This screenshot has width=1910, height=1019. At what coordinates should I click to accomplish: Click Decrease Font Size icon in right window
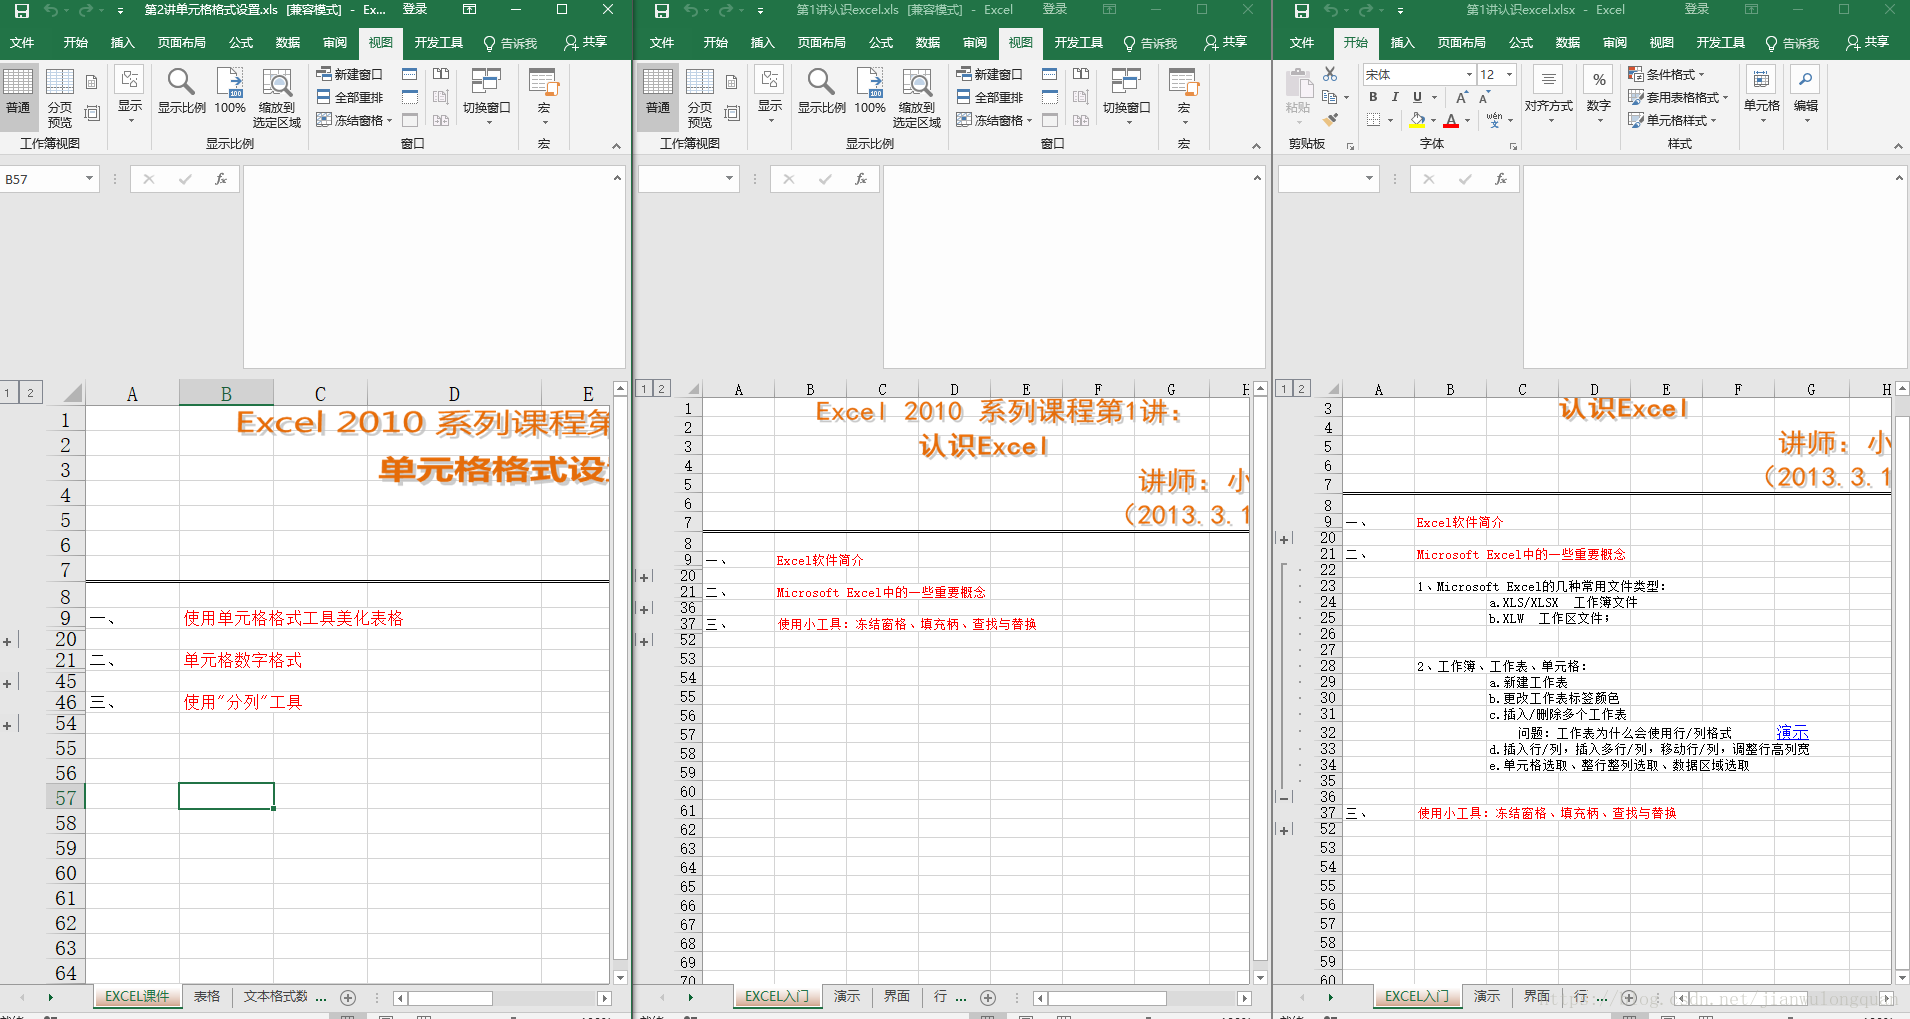coord(1484,97)
